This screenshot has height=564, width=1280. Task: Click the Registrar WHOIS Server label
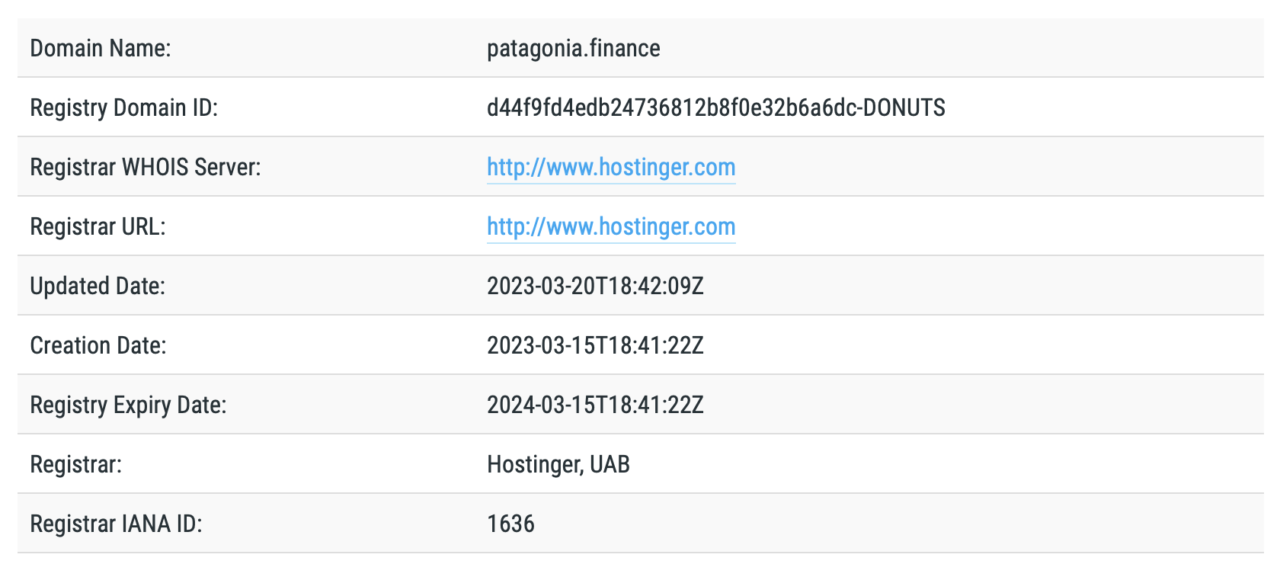145,167
